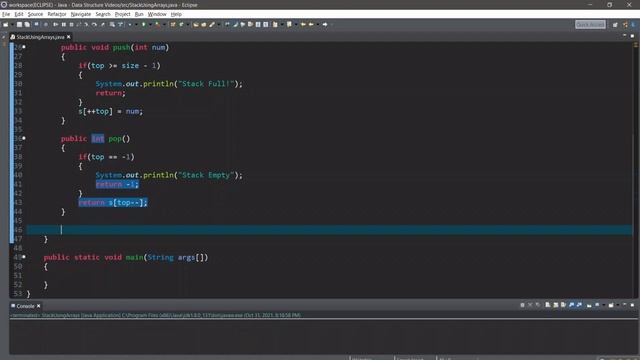This screenshot has height=360, width=640.
Task: Click the Back navigation arrow
Action: (x=311, y=24)
